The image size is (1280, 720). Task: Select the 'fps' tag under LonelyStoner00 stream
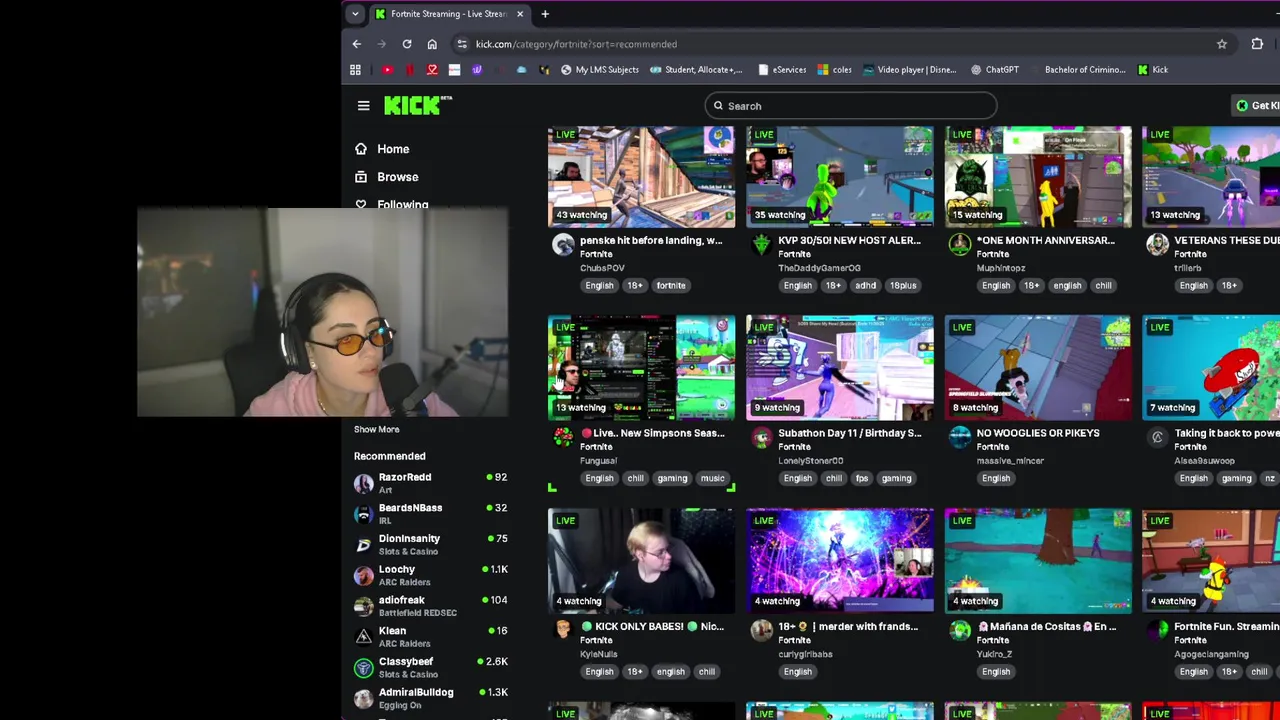(x=862, y=479)
